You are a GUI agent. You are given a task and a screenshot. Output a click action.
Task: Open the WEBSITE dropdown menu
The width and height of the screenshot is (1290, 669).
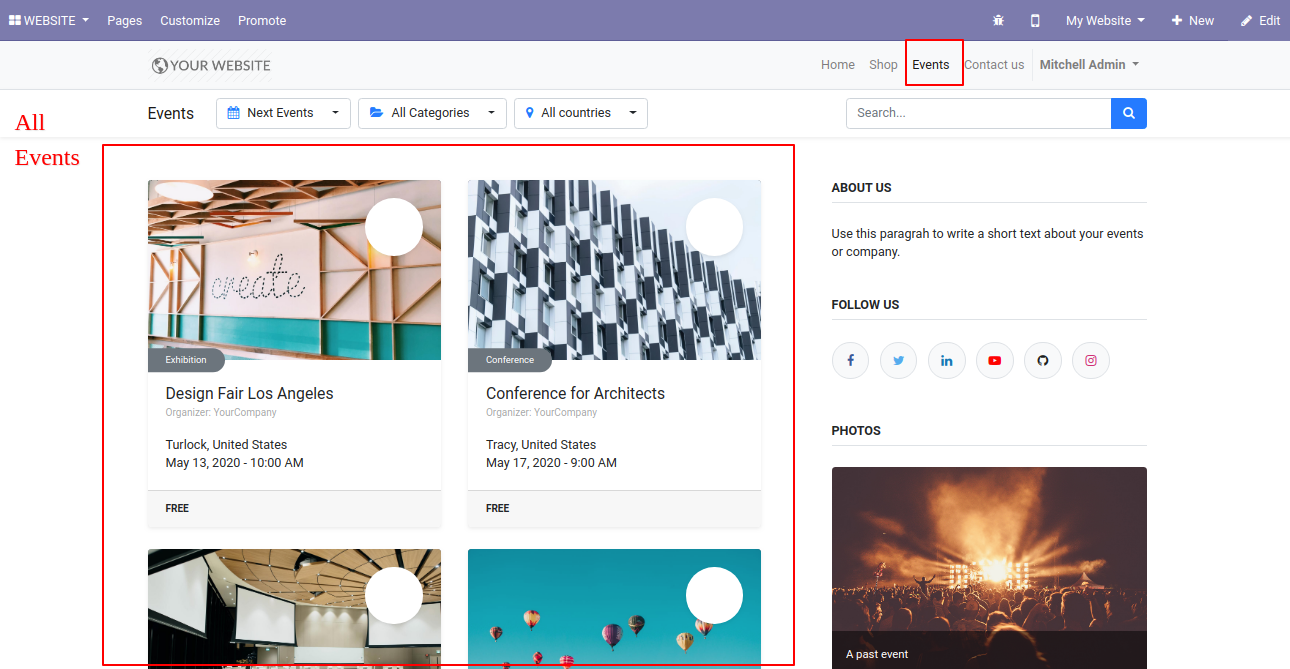(x=49, y=20)
